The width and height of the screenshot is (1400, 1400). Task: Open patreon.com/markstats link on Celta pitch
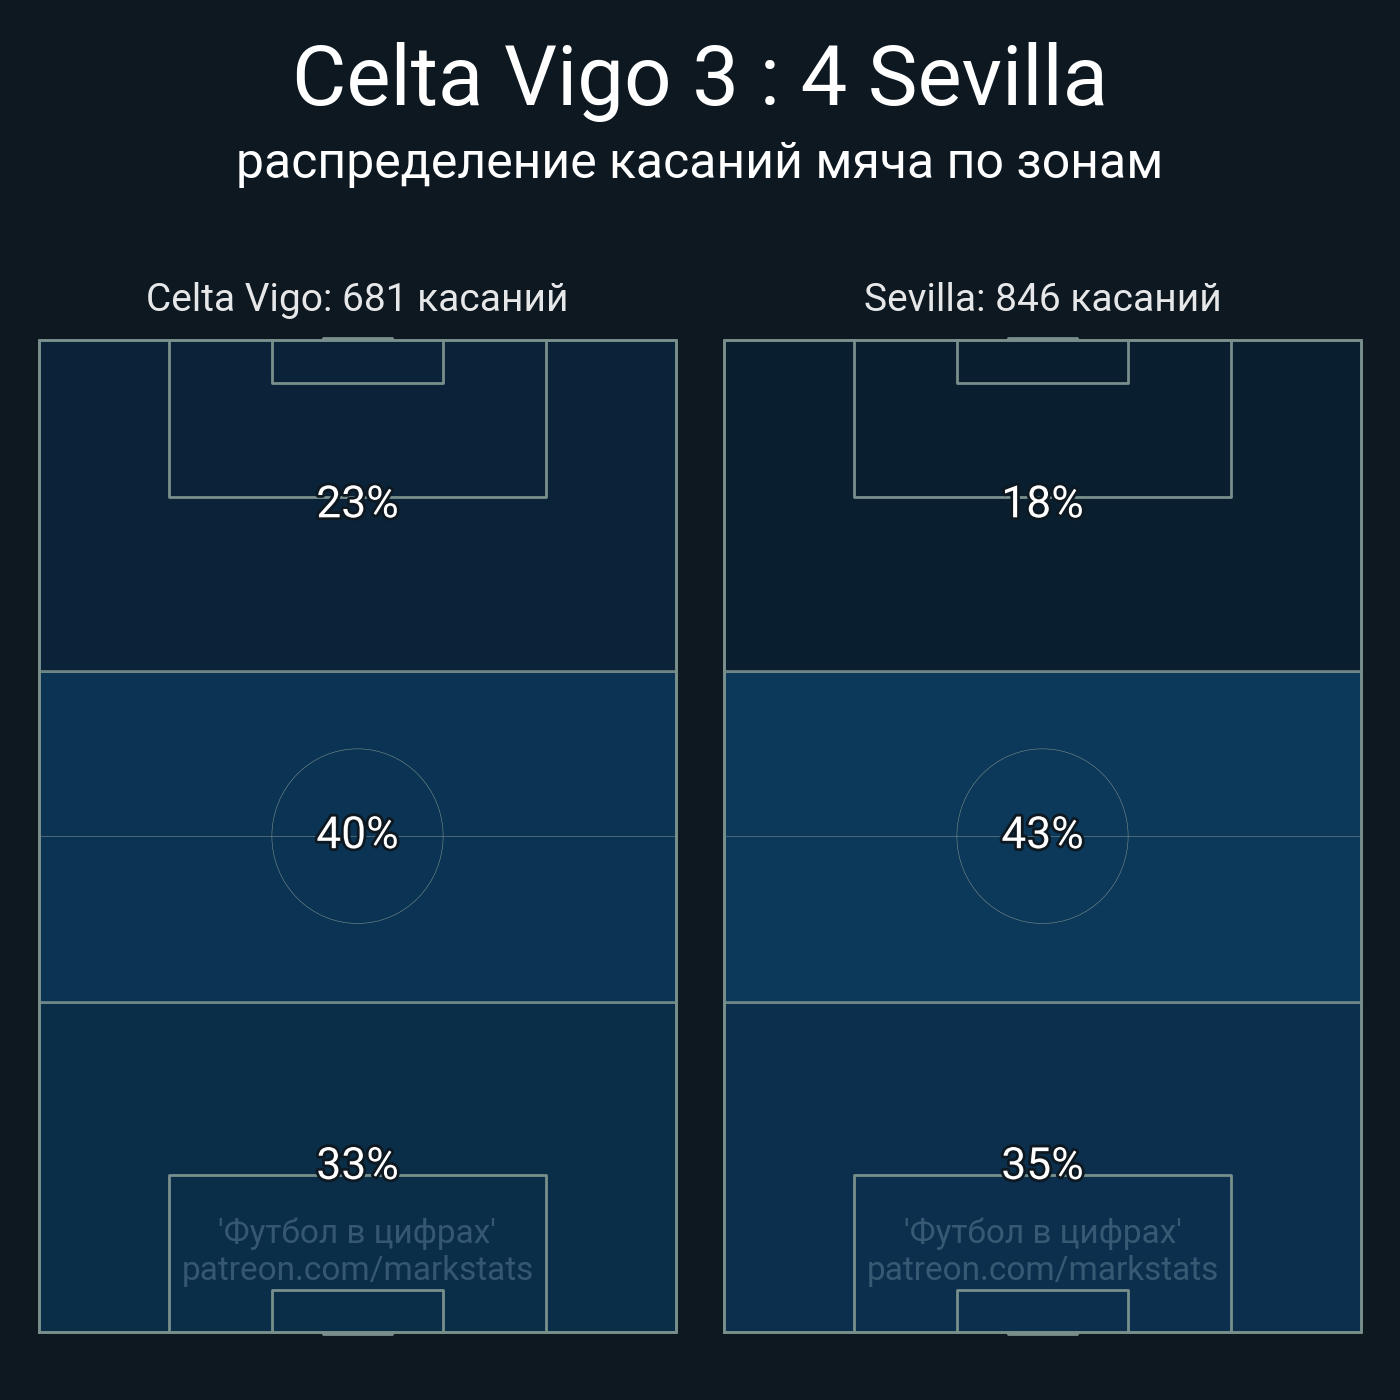pos(357,1269)
